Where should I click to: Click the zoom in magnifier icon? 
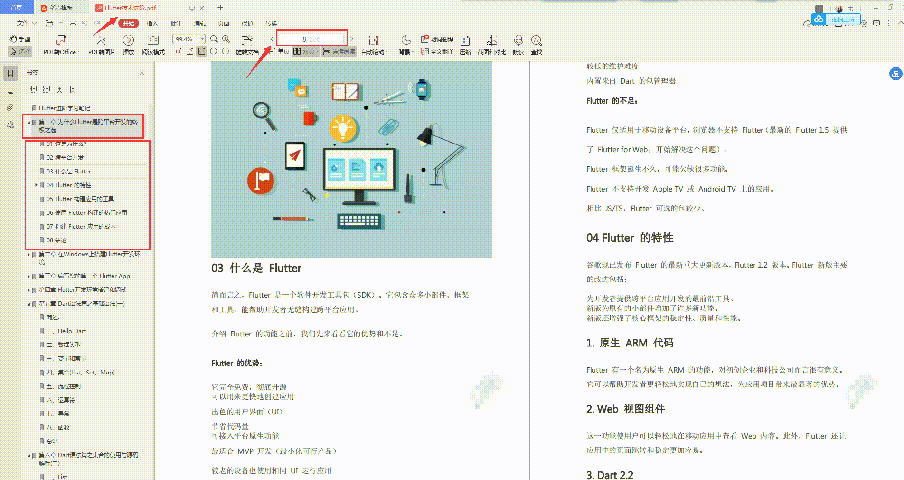tap(226, 39)
